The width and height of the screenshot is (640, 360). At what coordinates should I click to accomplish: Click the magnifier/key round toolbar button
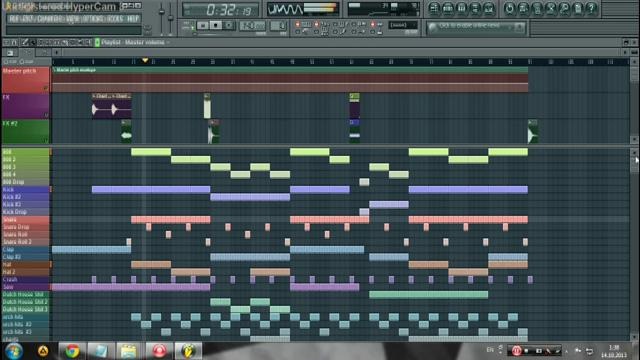click(x=564, y=8)
